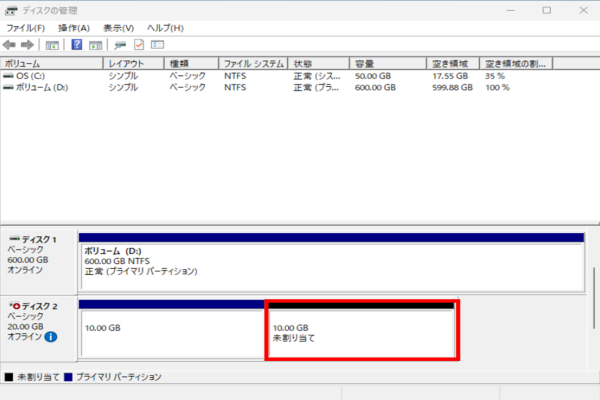Image resolution: width=600 pixels, height=400 pixels.
Task: Open the ファイル(F) menu
Action: click(26, 28)
